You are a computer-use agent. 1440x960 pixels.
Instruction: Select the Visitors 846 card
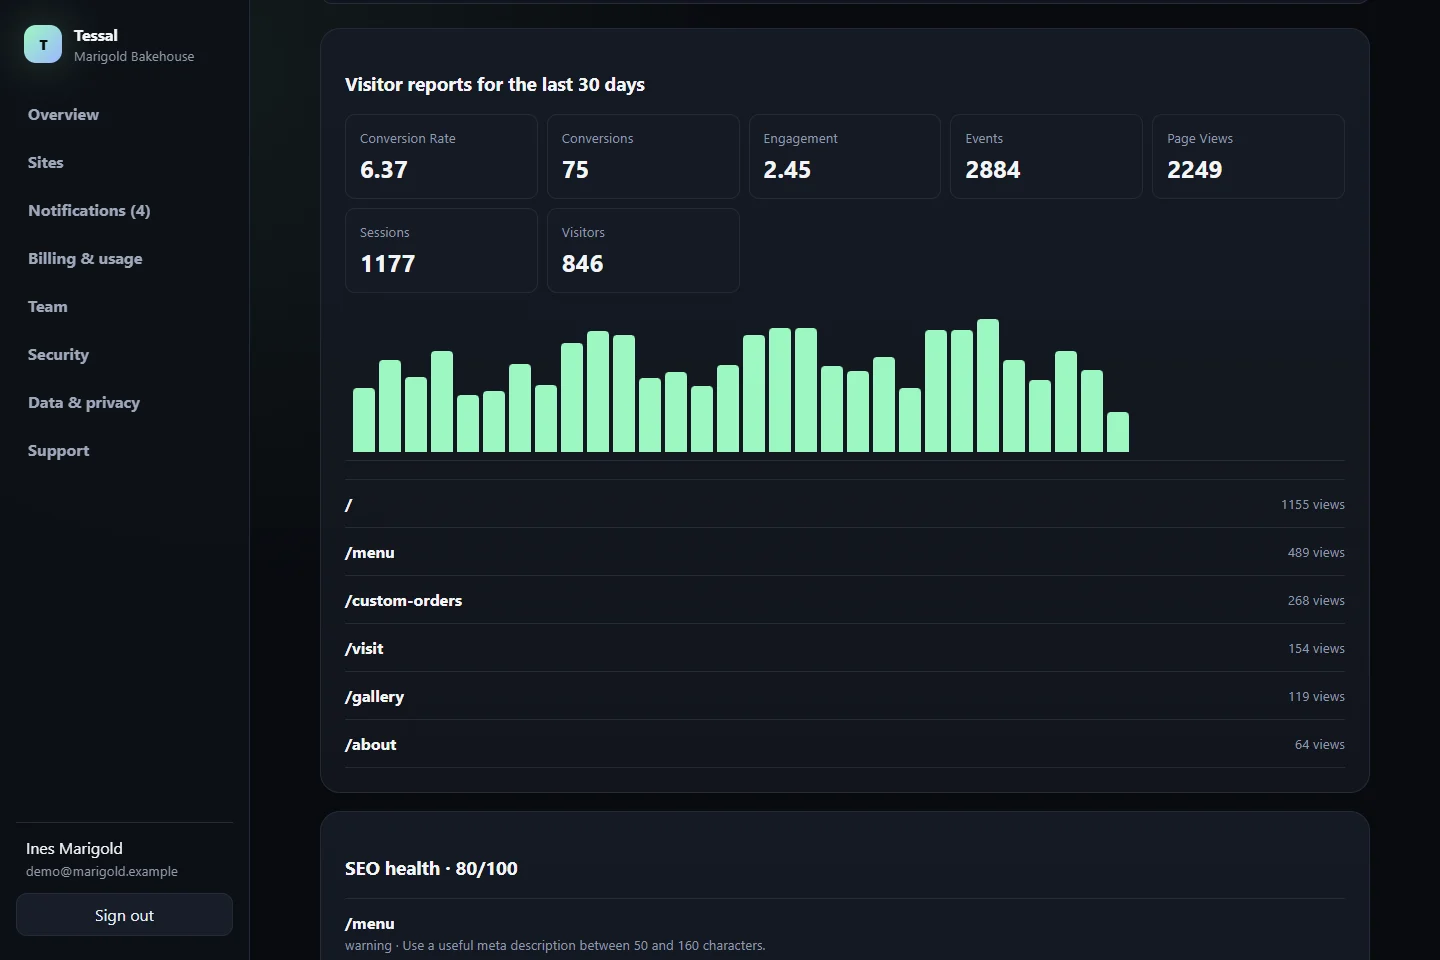[643, 251]
